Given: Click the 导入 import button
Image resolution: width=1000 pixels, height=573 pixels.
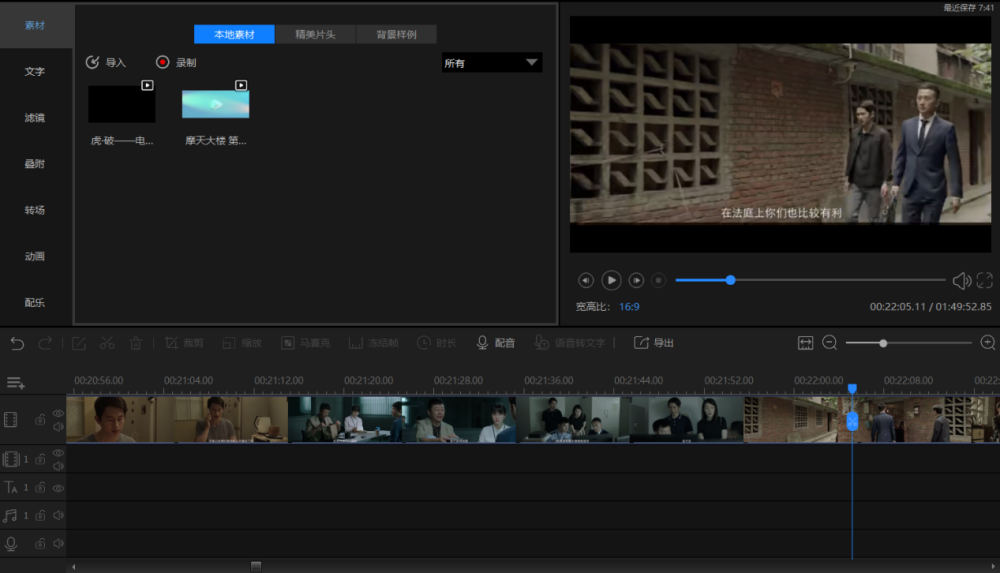Looking at the screenshot, I should click(106, 63).
